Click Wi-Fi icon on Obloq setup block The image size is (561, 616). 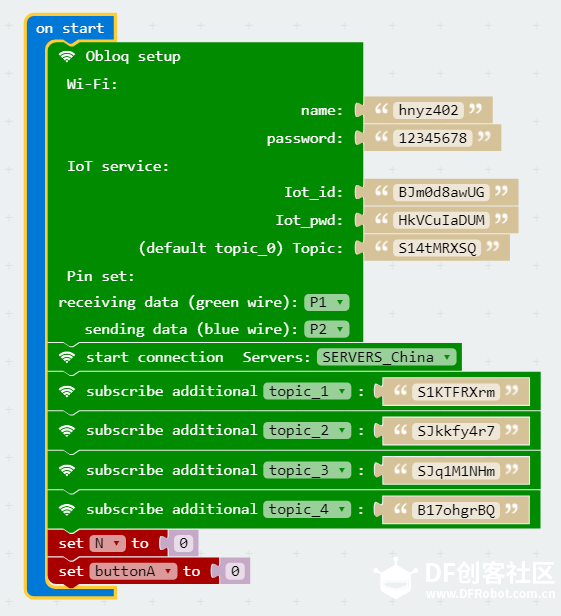67,57
